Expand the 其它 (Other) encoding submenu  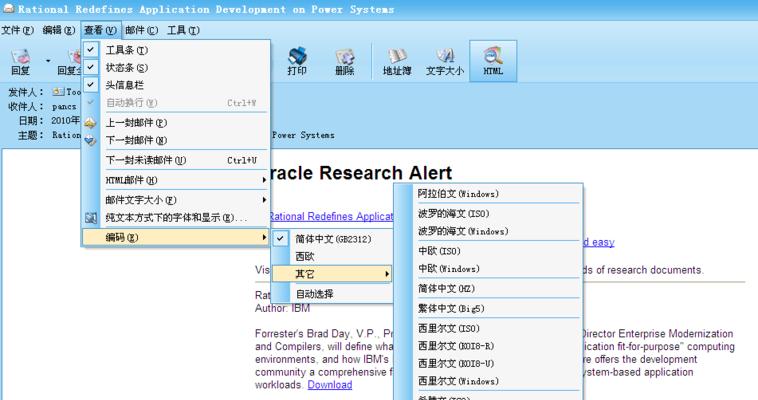tap(333, 274)
